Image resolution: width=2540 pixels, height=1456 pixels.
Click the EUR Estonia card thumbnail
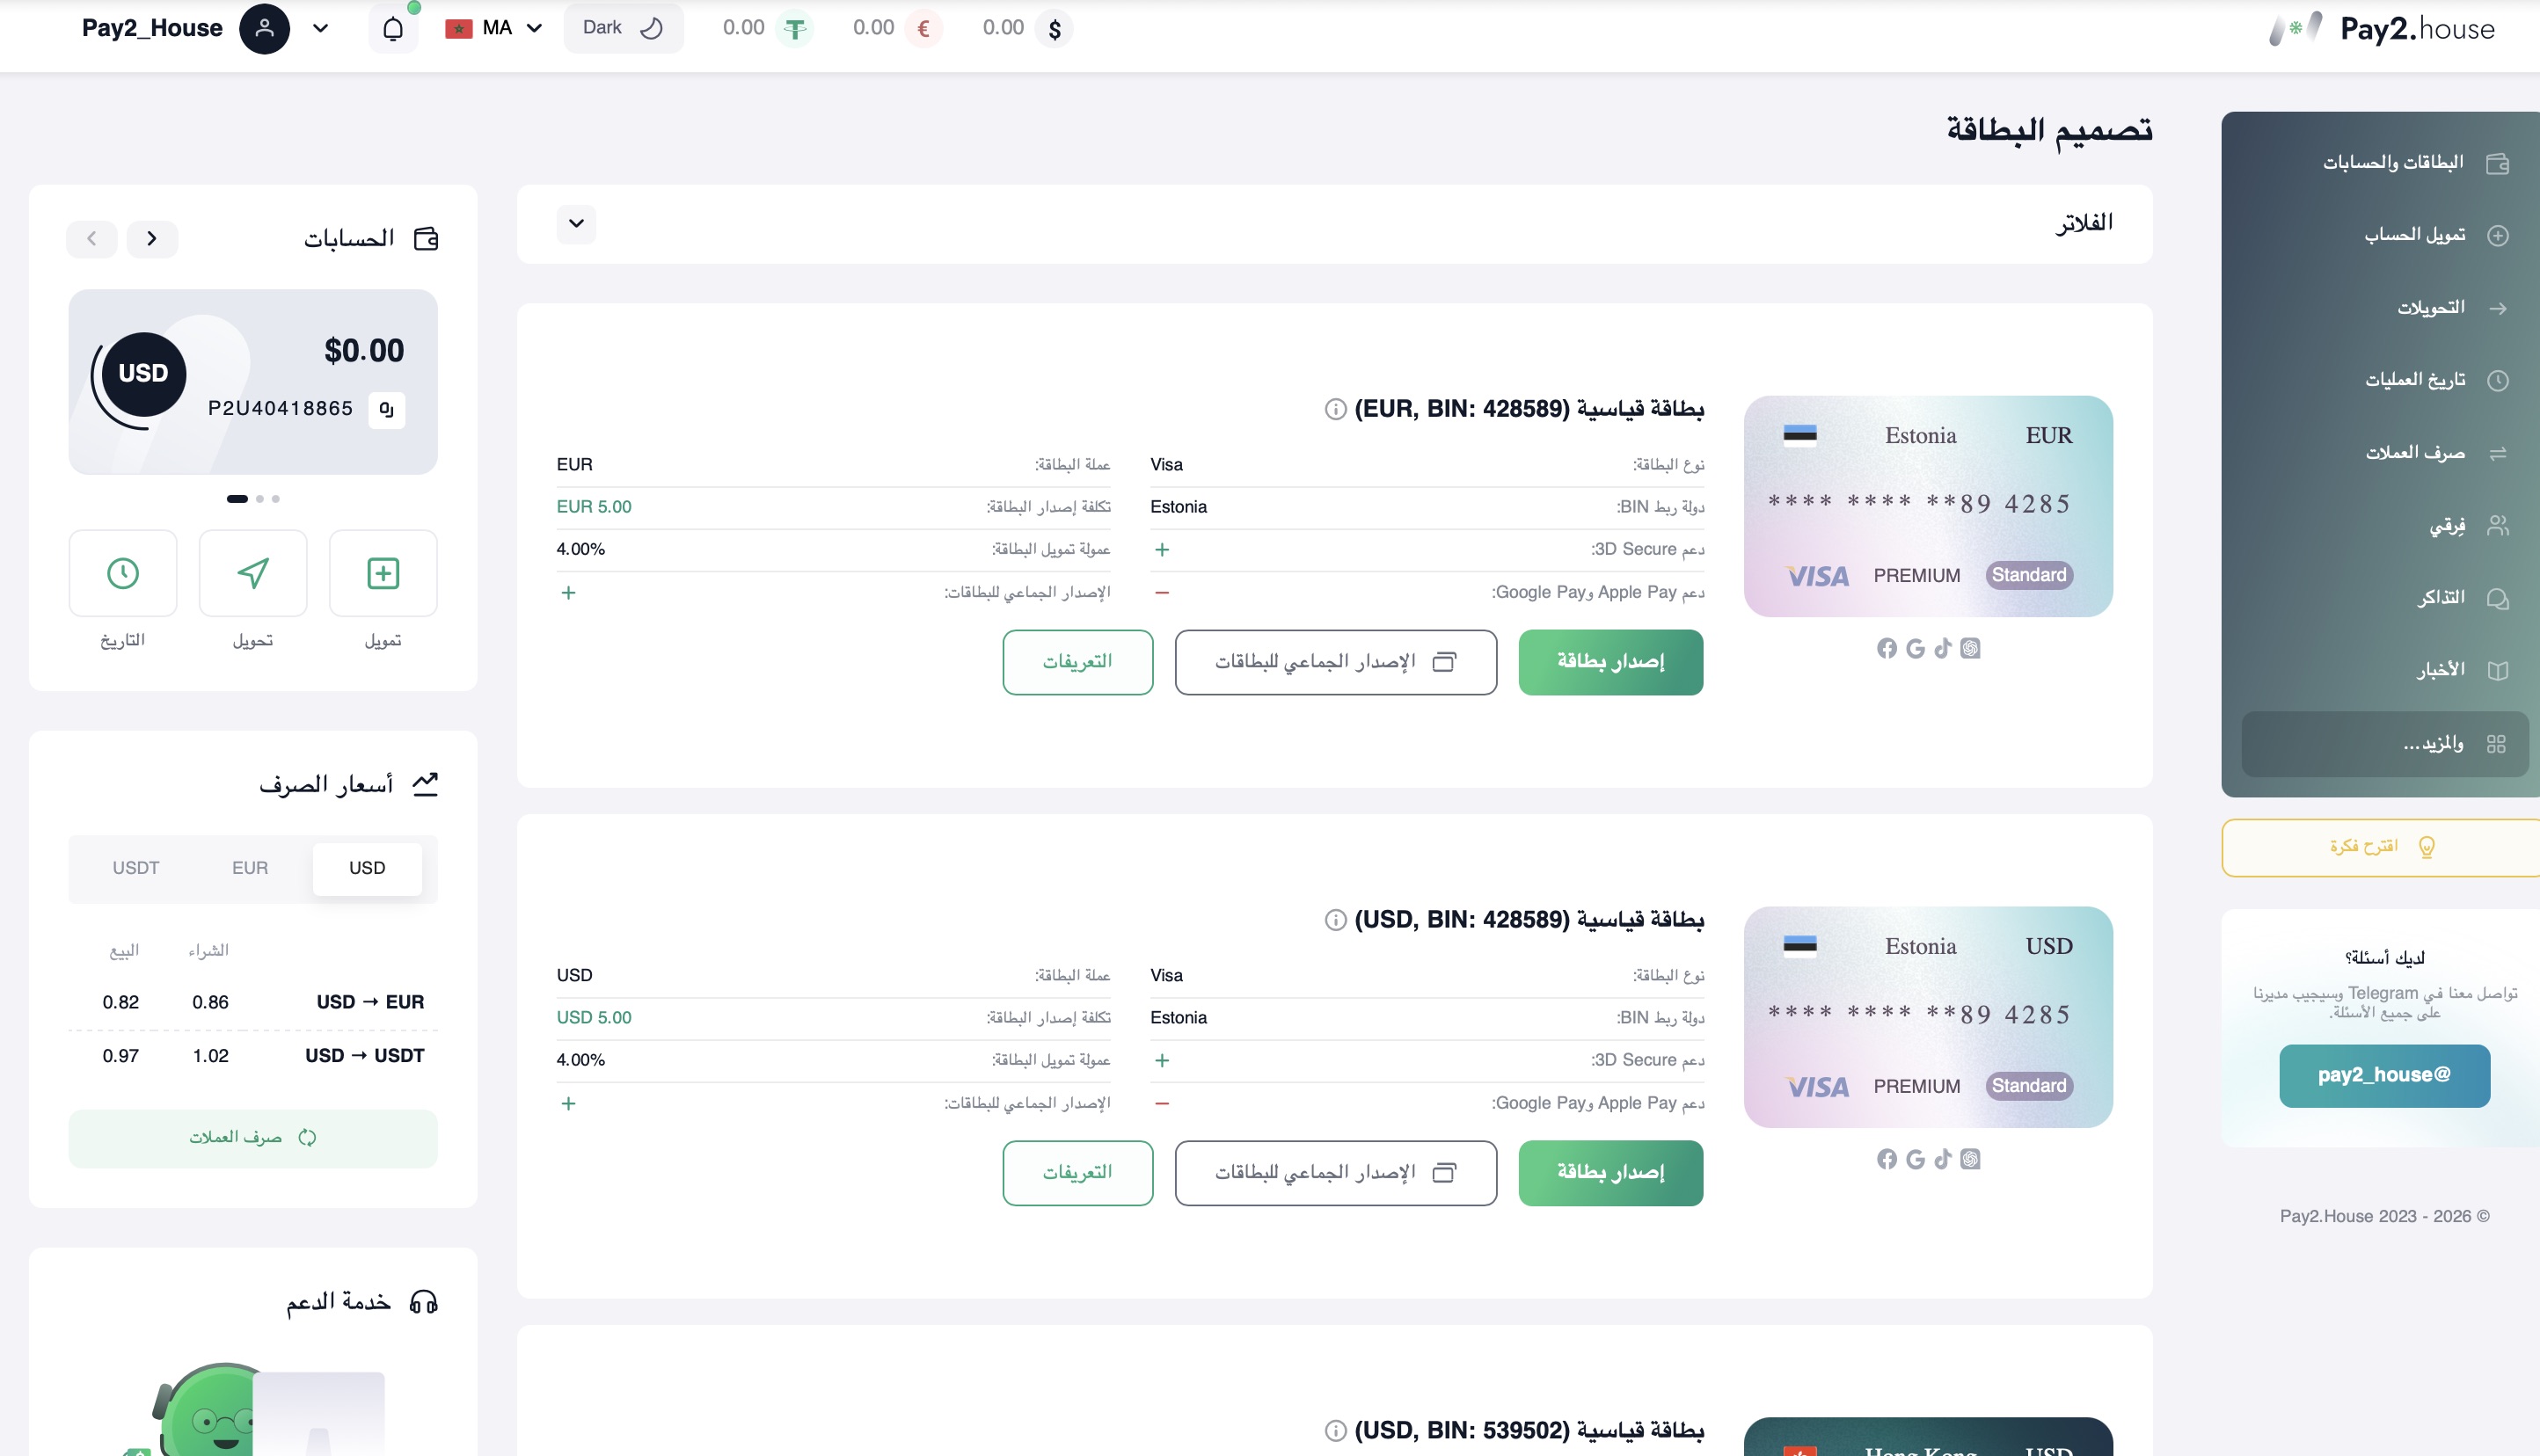tap(1928, 506)
